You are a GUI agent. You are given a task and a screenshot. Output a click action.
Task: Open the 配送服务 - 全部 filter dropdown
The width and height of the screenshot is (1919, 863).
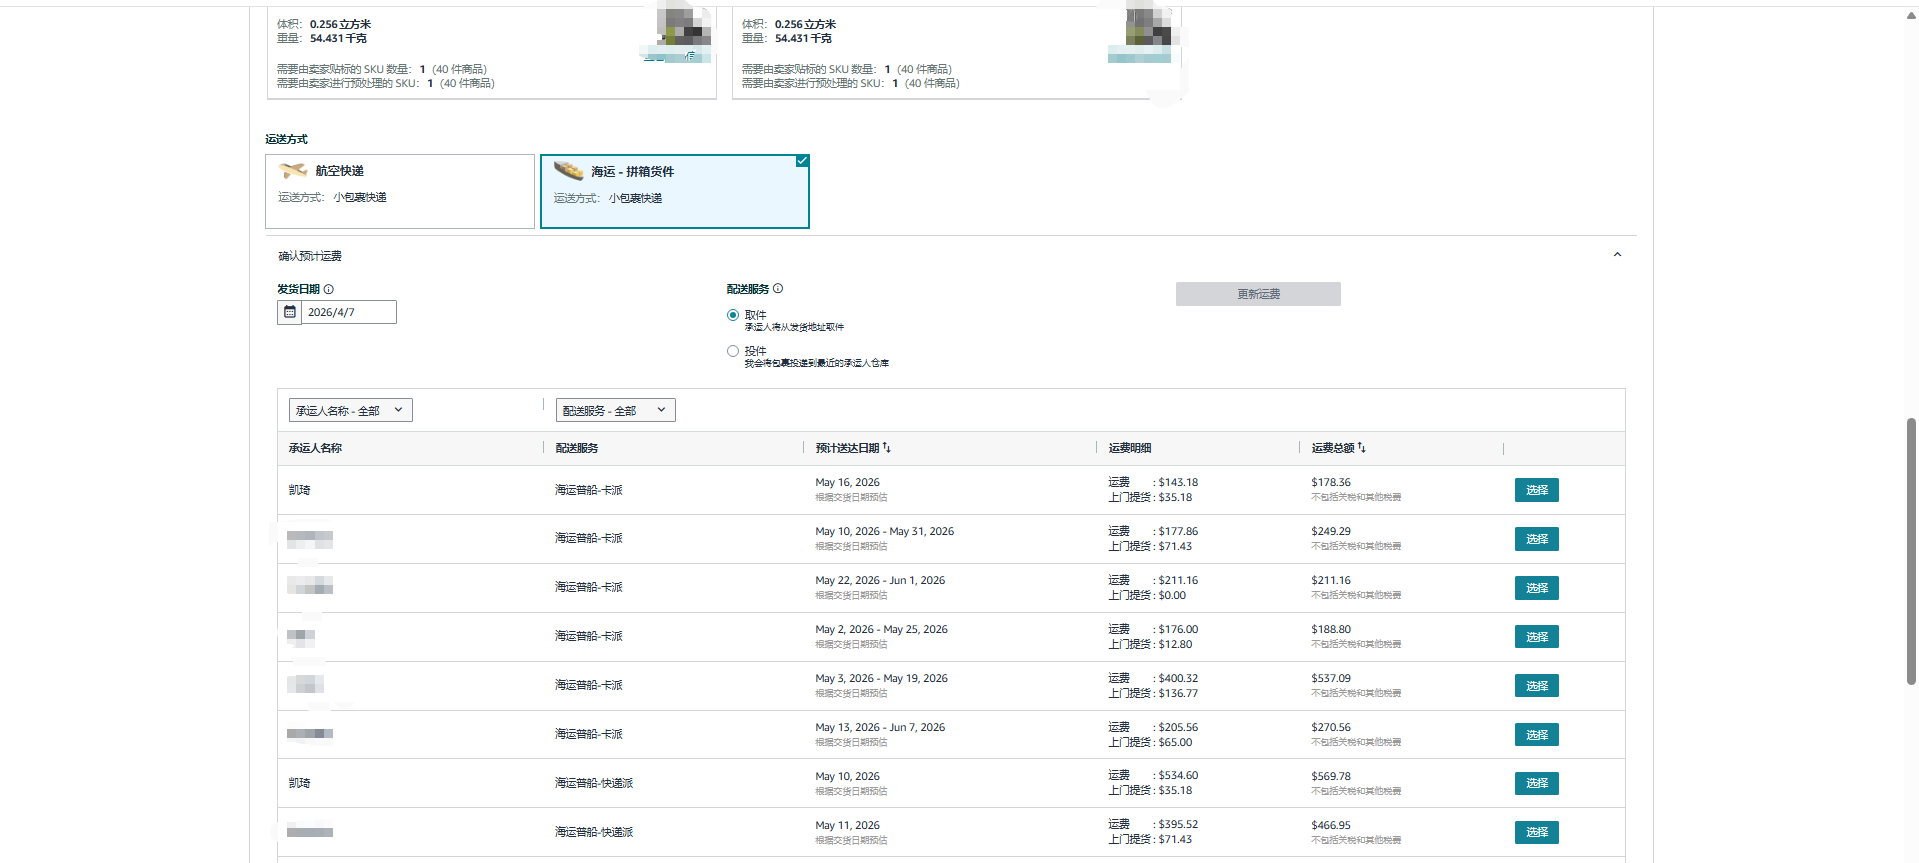coord(615,410)
